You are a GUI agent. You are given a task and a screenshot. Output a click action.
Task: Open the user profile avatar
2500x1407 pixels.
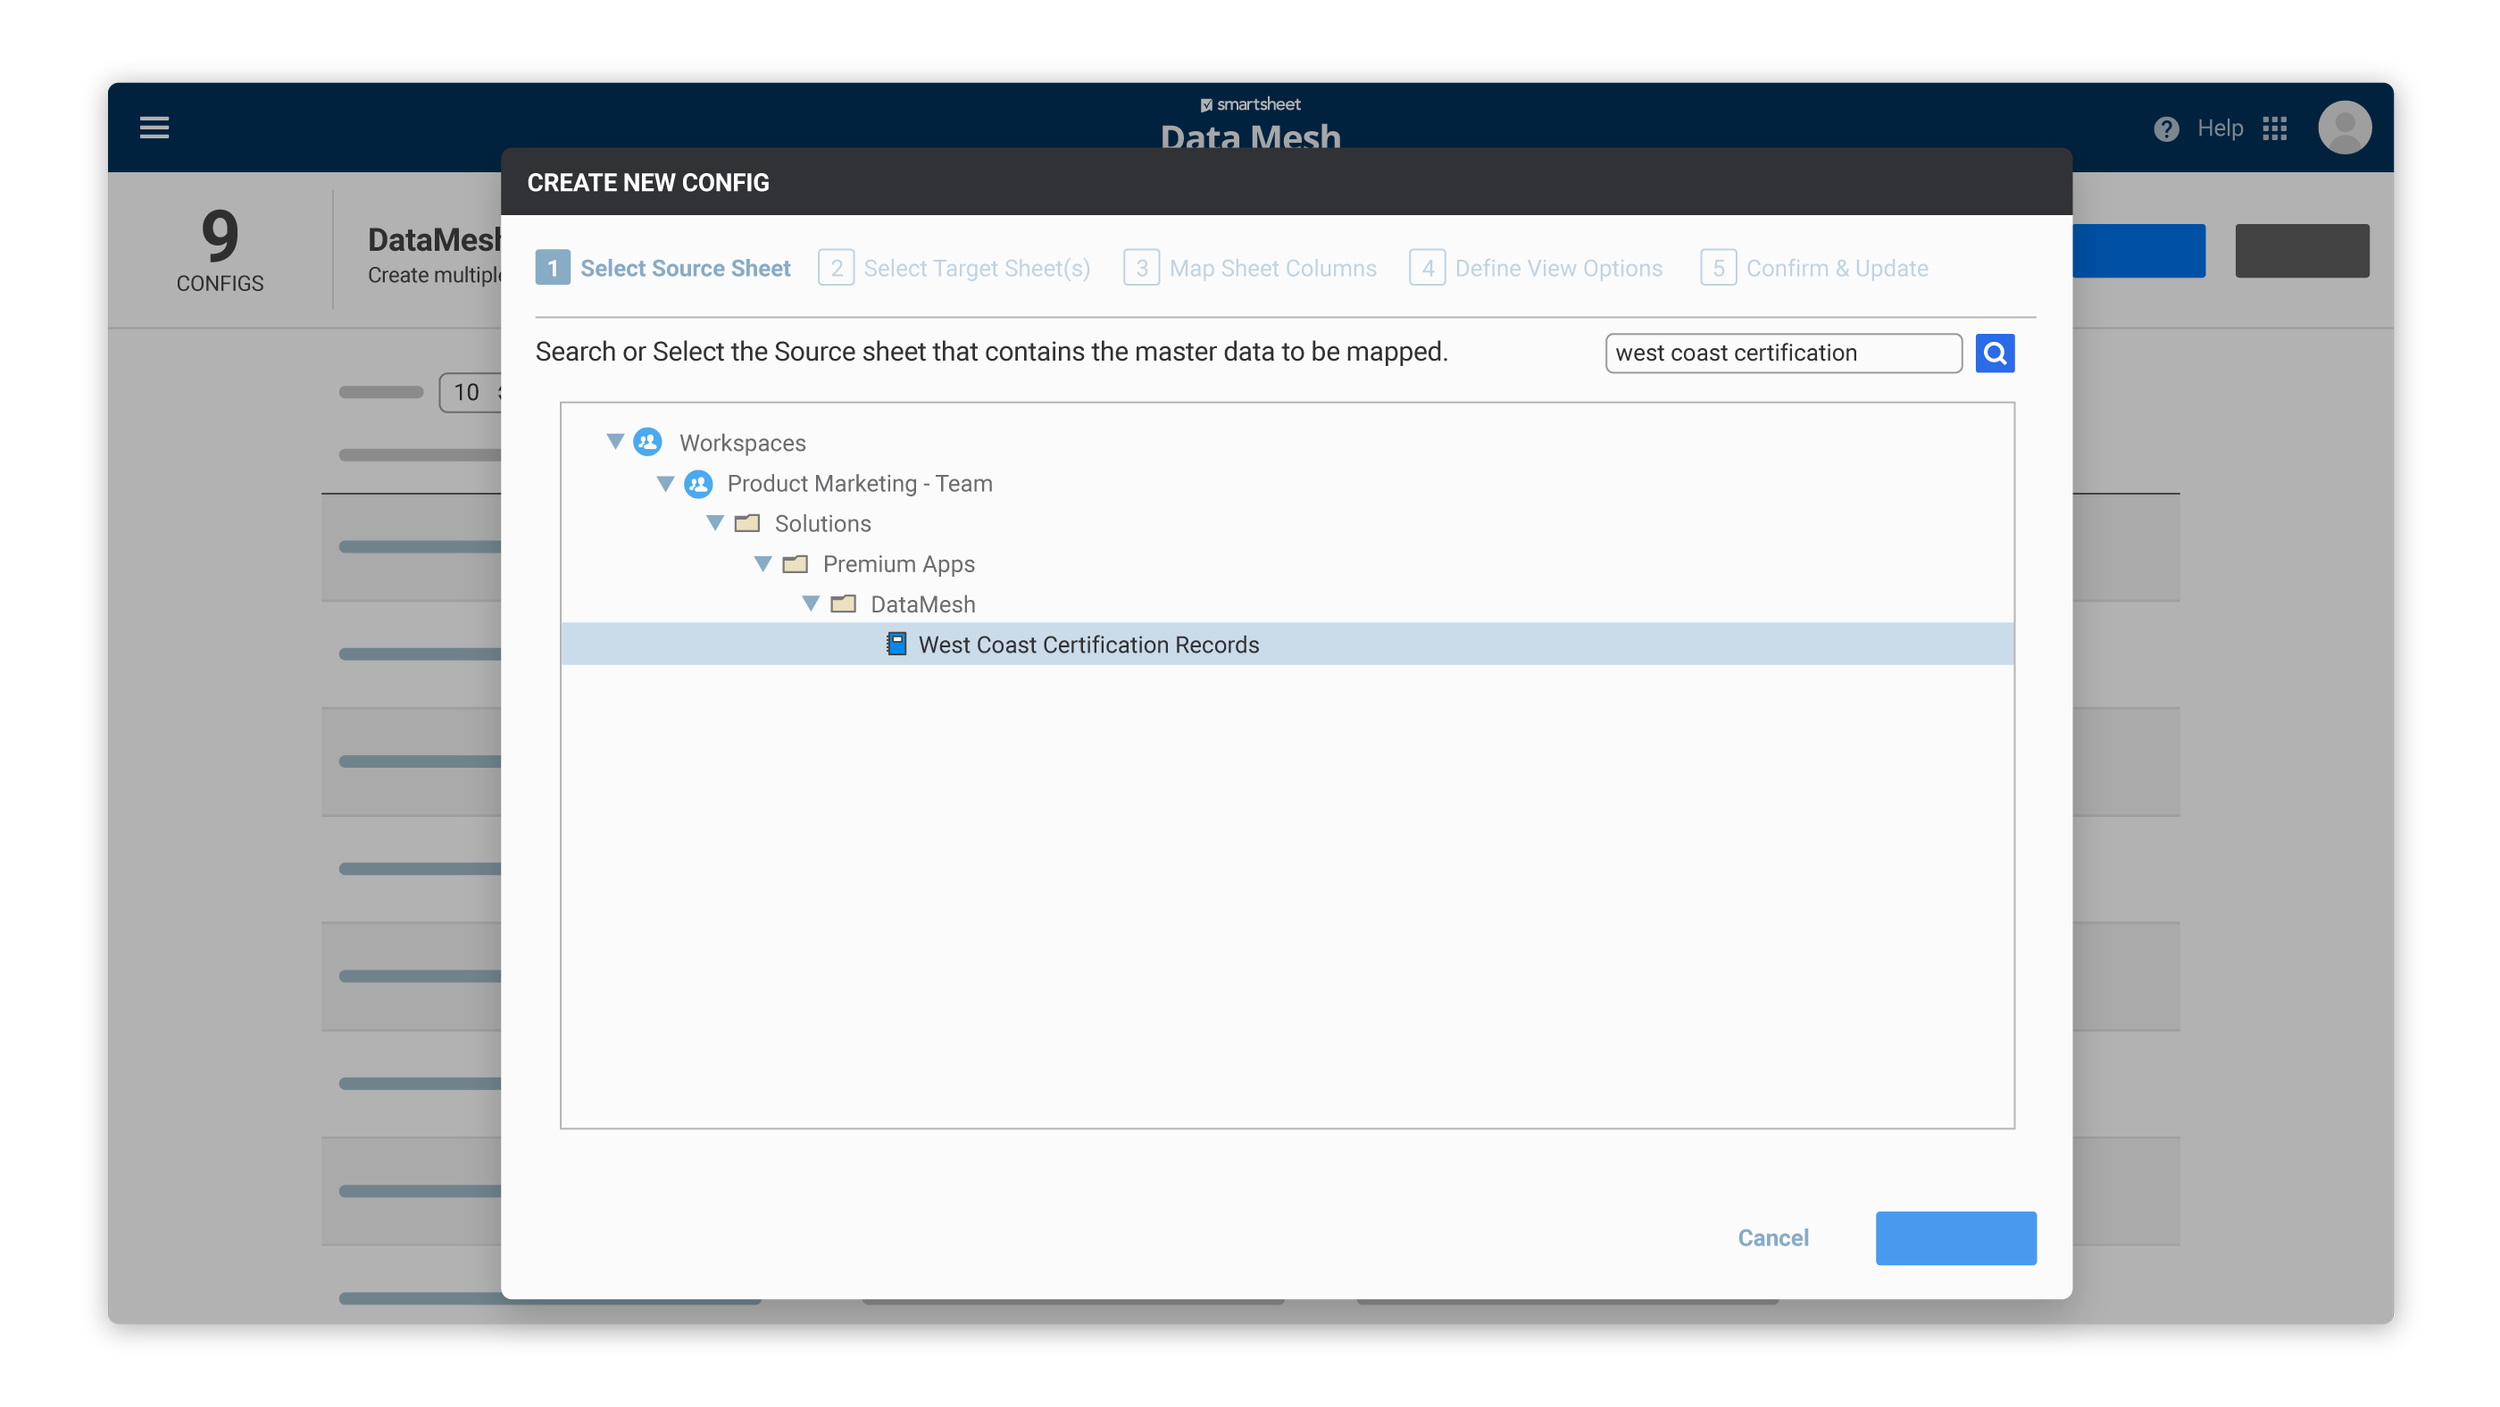pyautogui.click(x=2344, y=128)
